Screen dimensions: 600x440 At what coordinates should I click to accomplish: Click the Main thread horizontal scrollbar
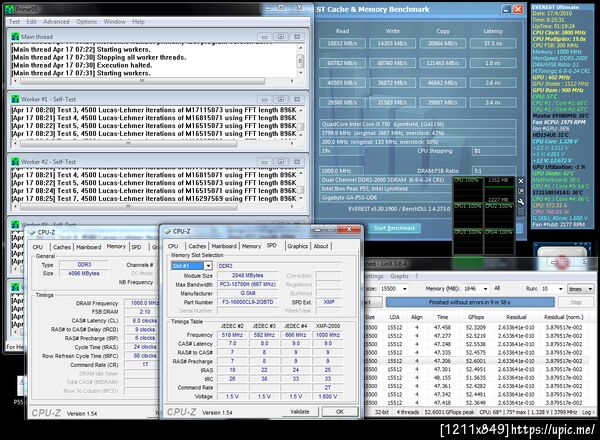142,81
